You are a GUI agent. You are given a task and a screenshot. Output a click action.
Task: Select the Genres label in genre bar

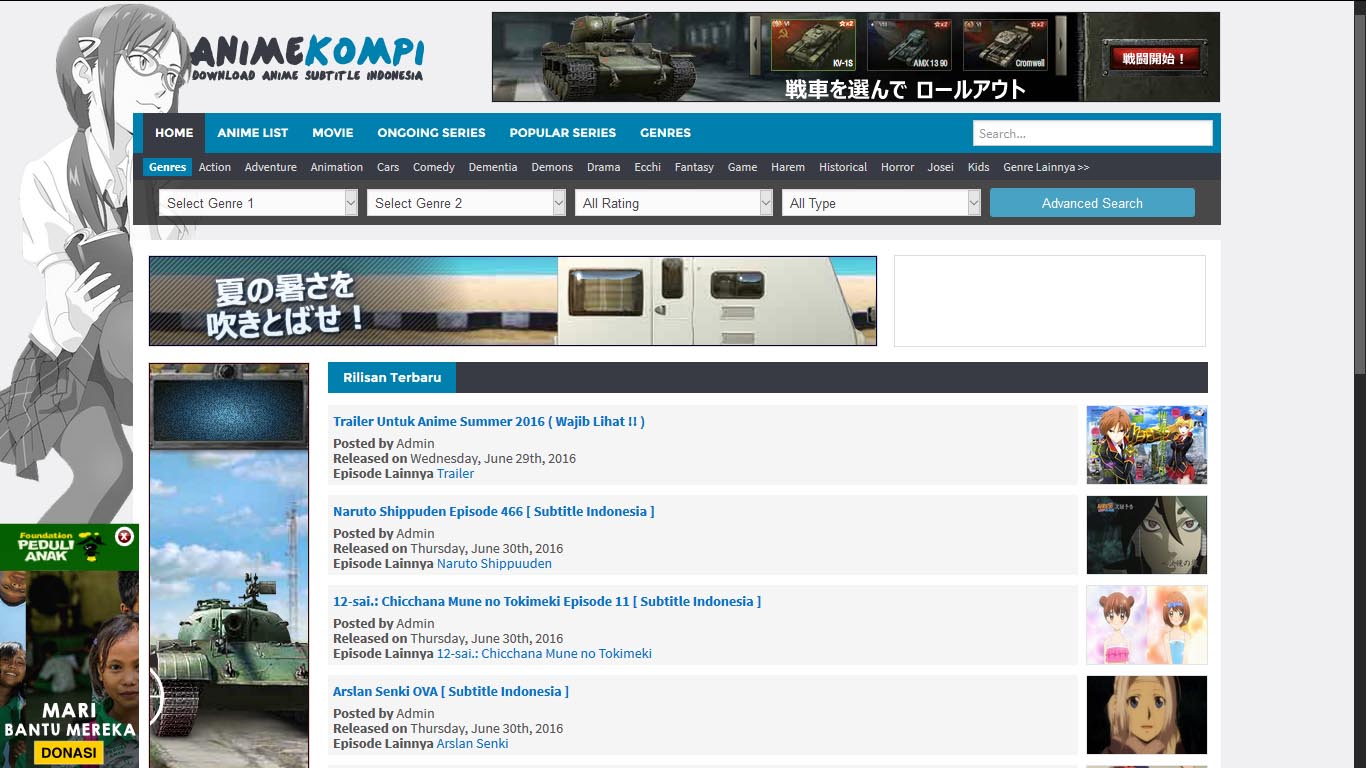point(167,167)
